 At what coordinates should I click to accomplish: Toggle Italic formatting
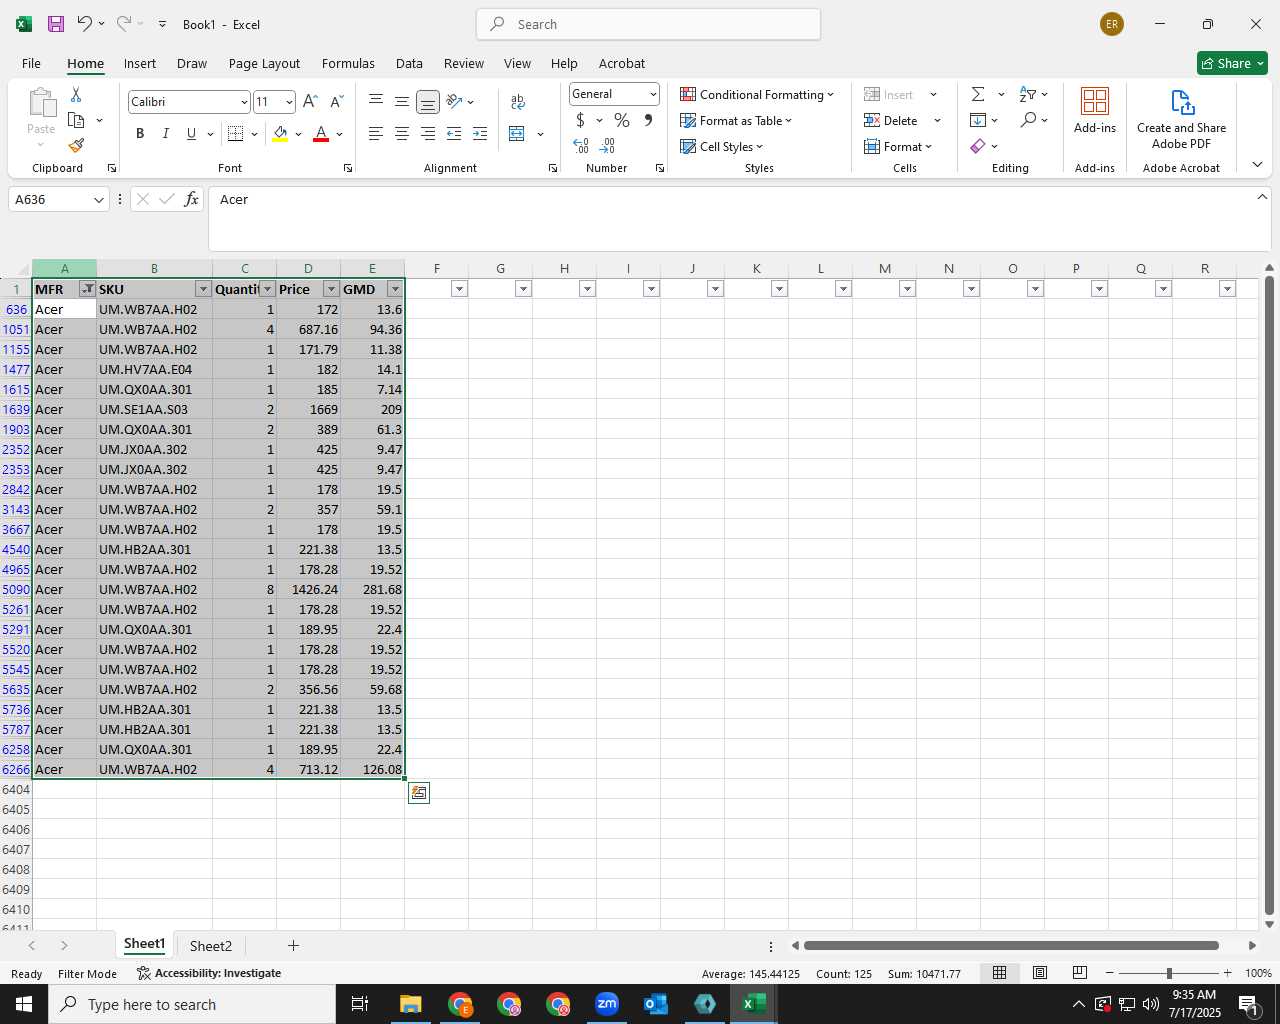point(166,134)
